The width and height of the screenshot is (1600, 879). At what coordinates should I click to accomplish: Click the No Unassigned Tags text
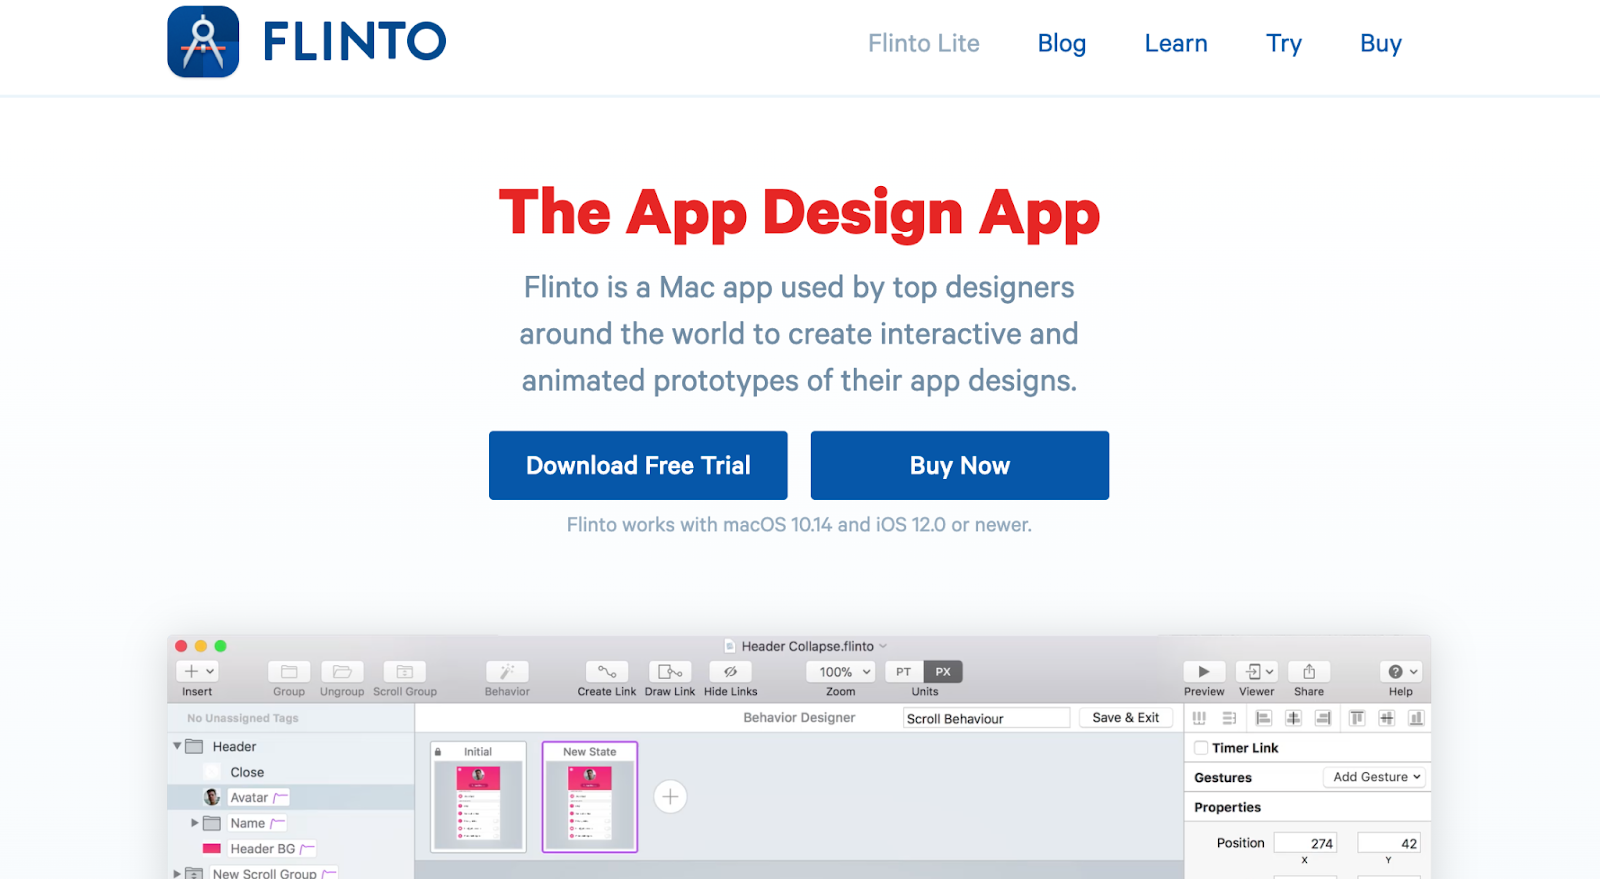point(243,718)
